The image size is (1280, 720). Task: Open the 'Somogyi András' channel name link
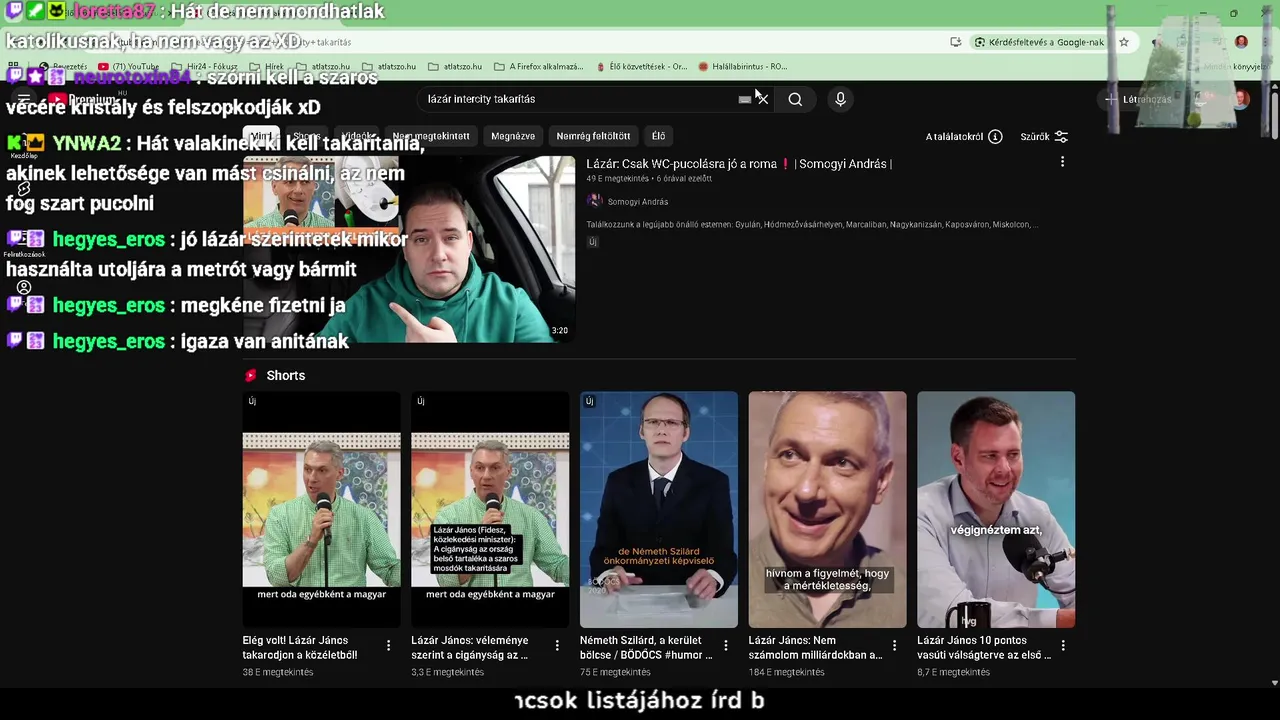click(x=638, y=202)
